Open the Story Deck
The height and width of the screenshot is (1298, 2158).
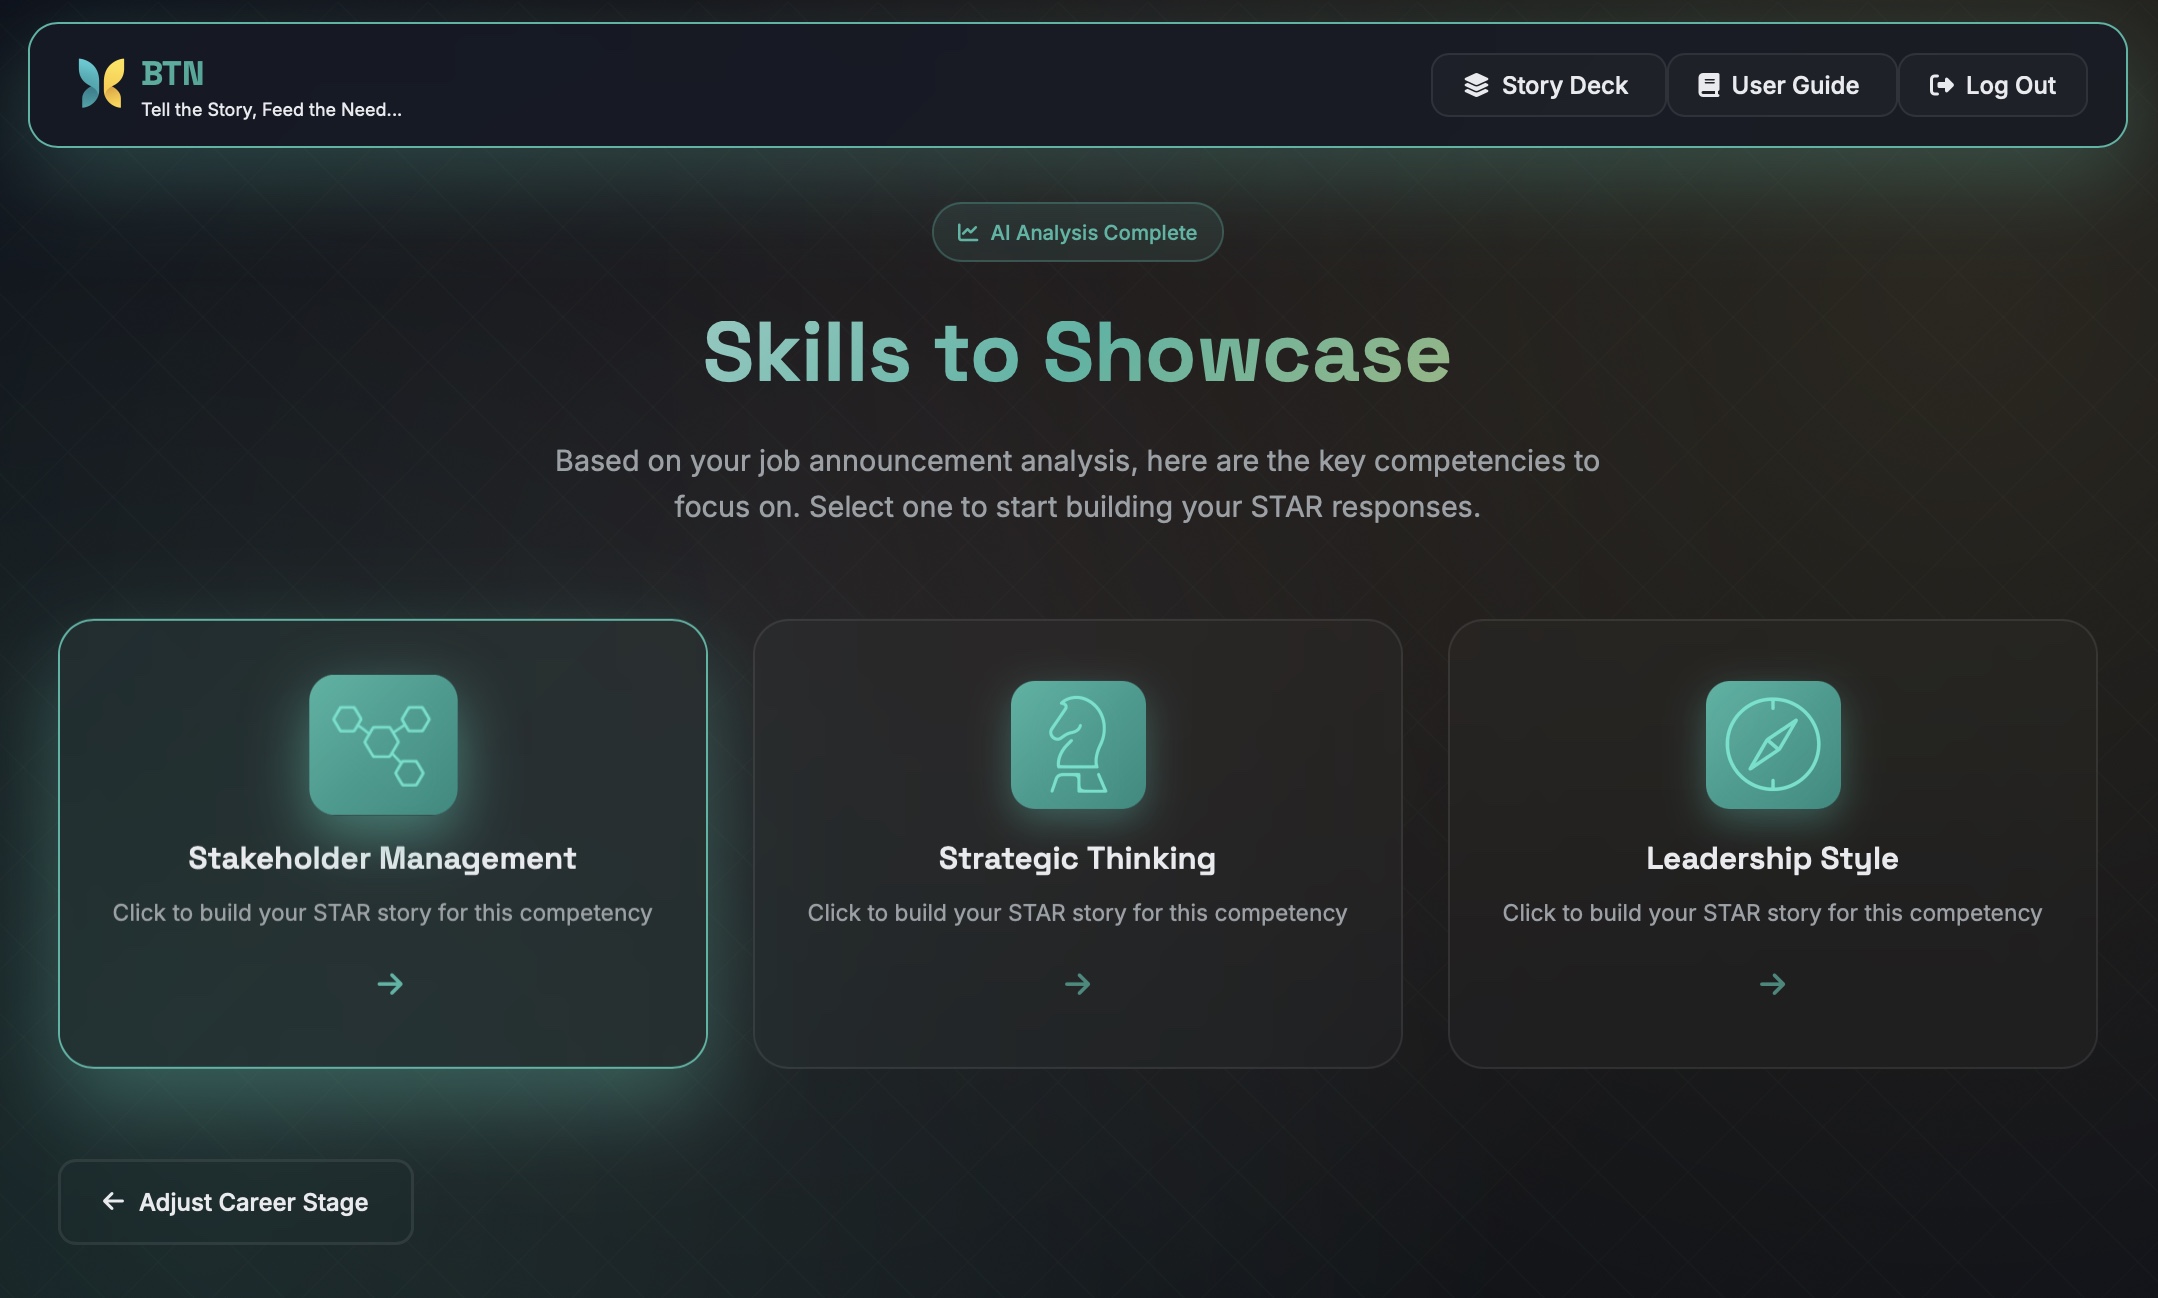tap(1547, 85)
